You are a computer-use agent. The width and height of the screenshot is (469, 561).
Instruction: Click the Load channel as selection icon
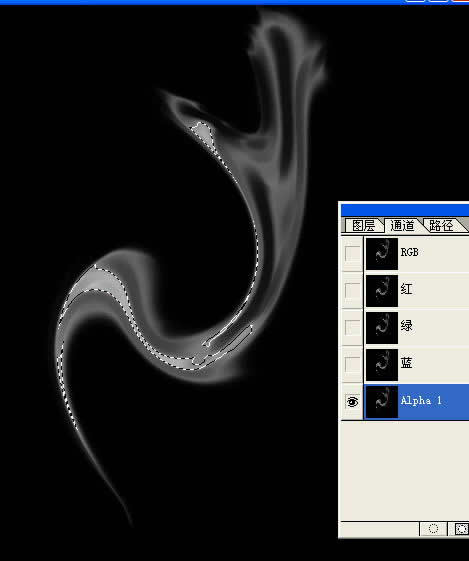pyautogui.click(x=433, y=529)
